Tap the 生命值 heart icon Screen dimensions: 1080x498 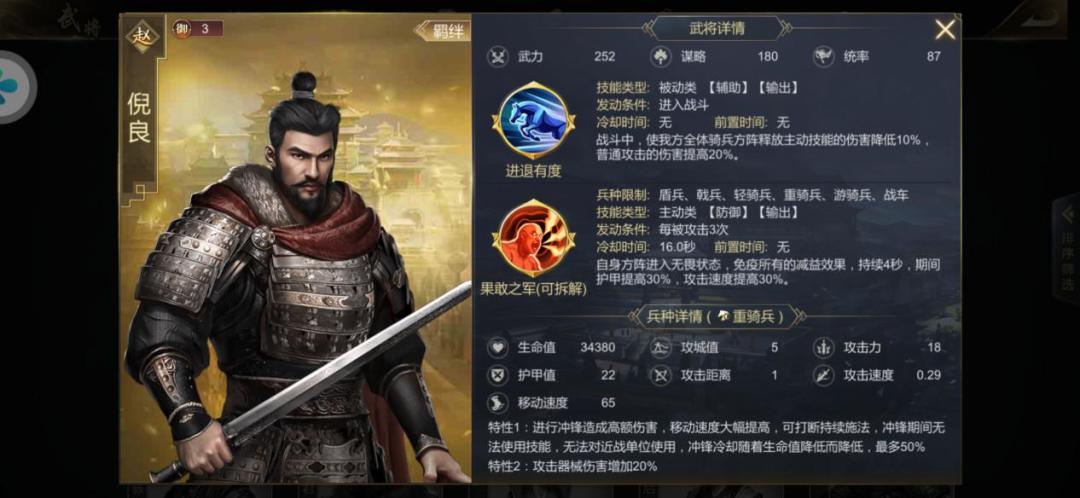pyautogui.click(x=497, y=347)
